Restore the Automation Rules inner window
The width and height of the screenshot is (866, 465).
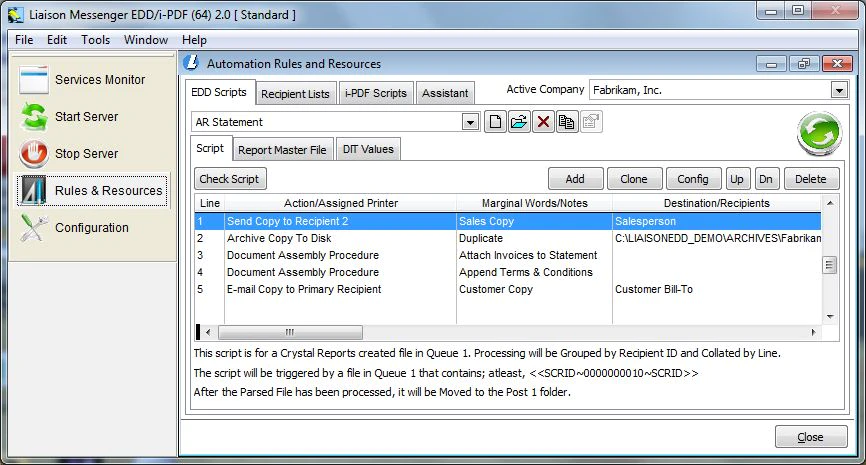pyautogui.click(x=804, y=64)
